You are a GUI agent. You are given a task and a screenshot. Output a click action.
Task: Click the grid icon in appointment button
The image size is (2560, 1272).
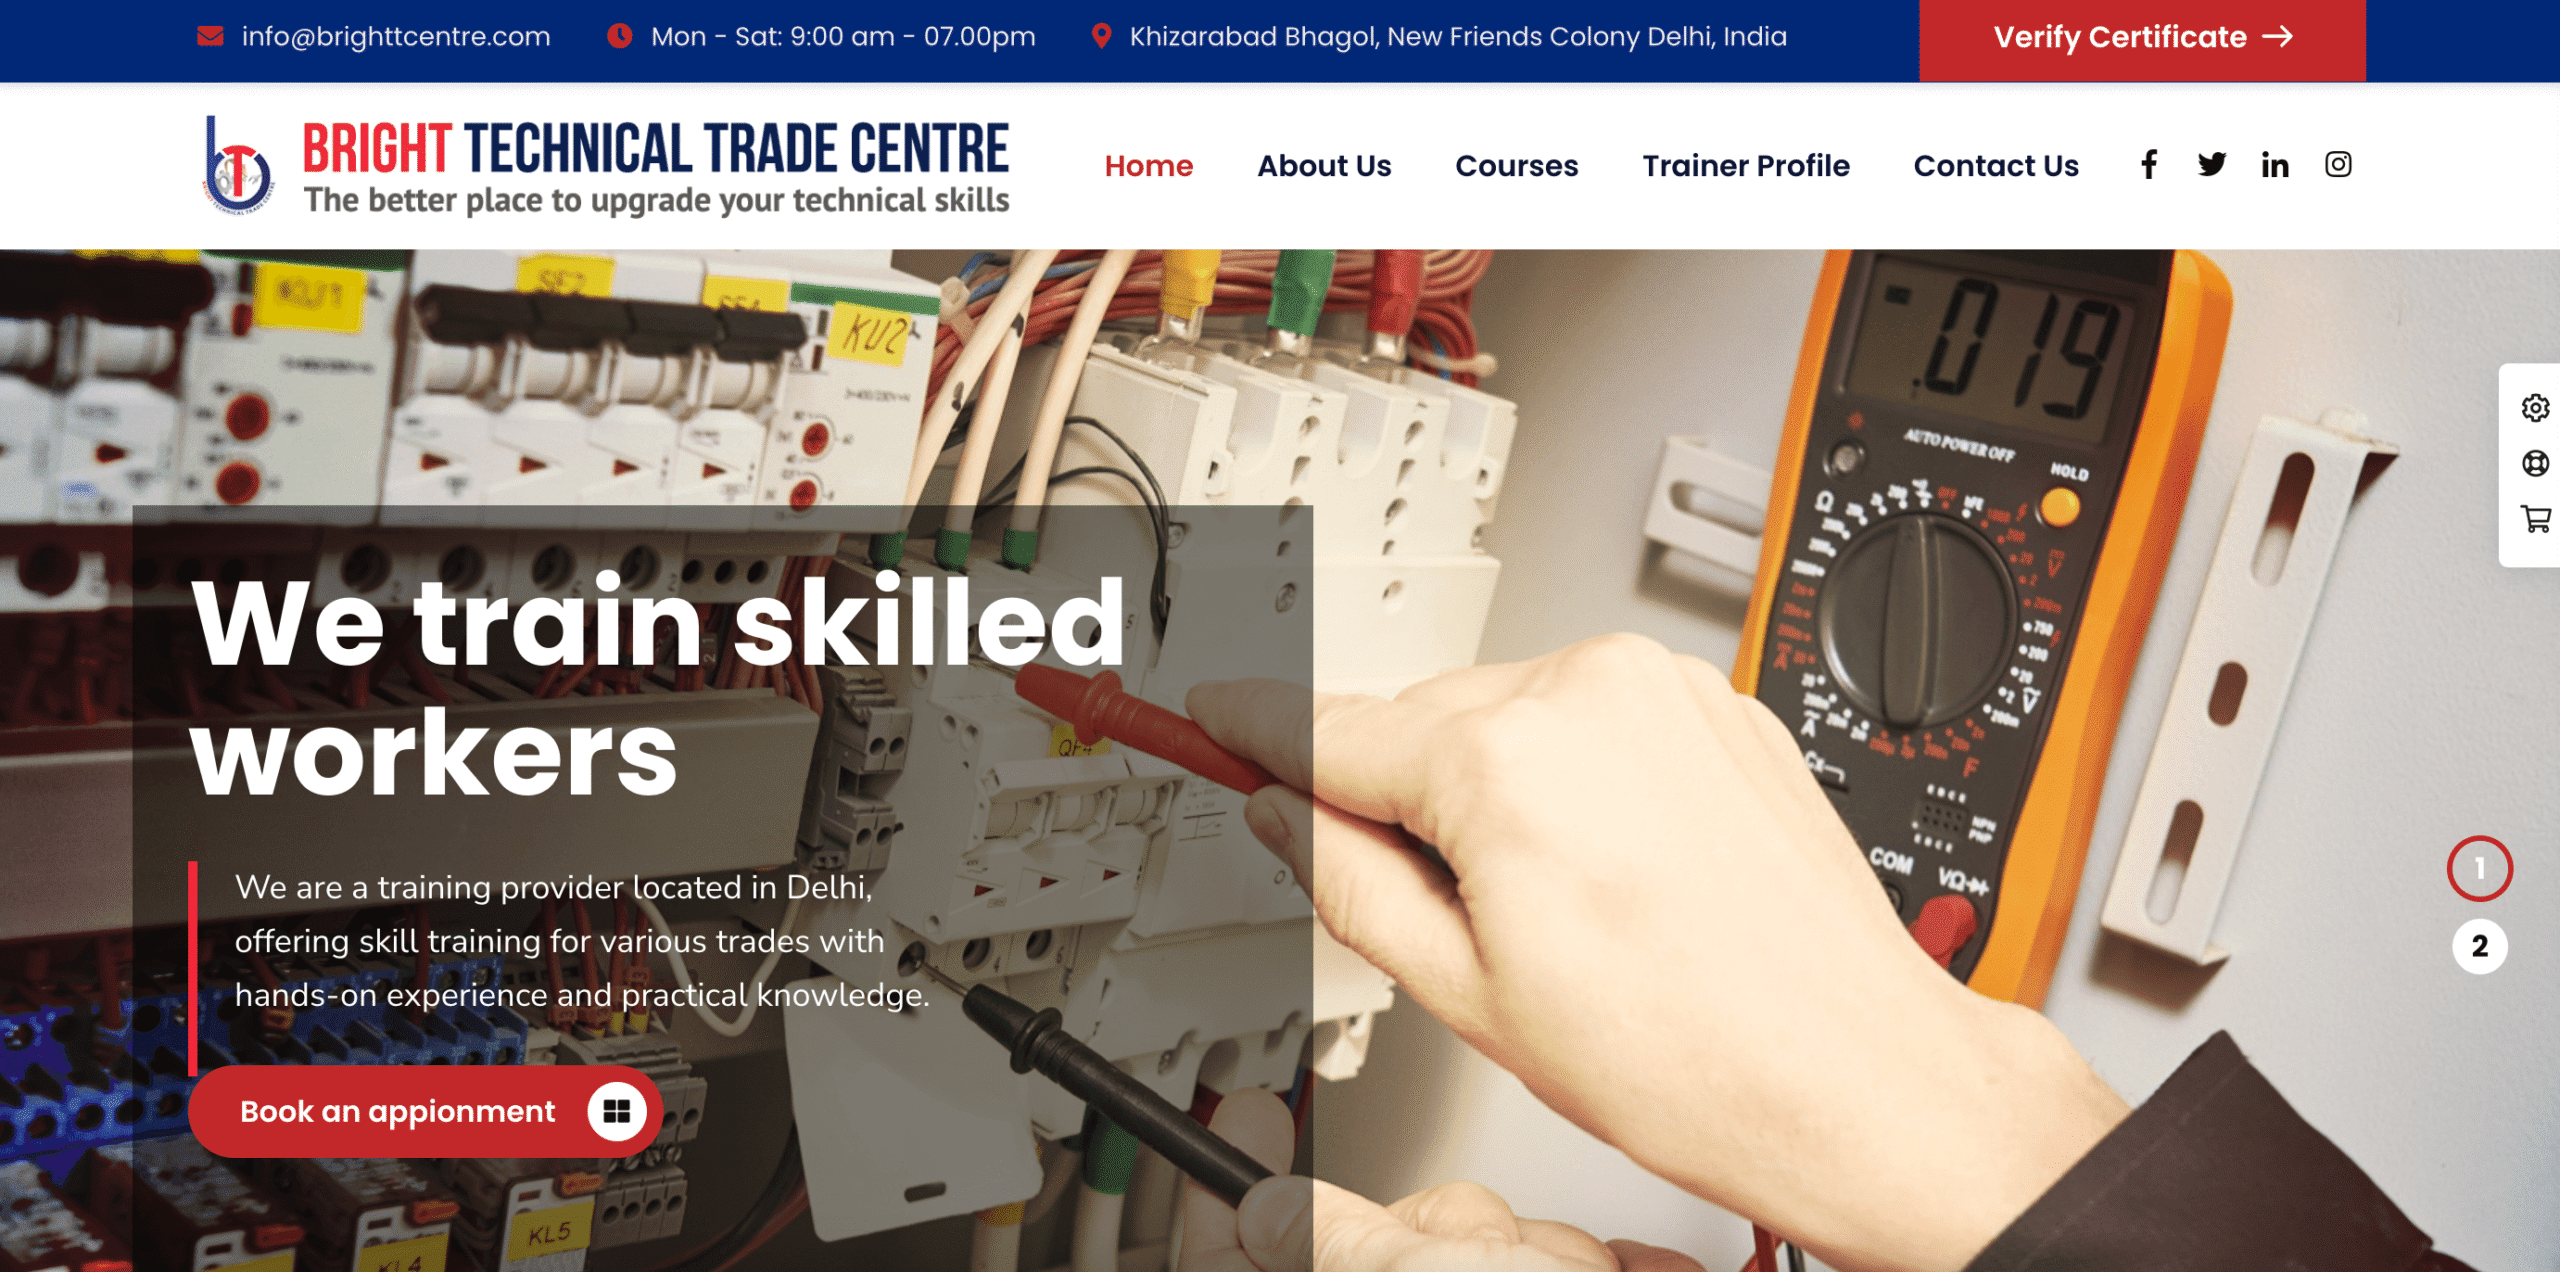(617, 1112)
